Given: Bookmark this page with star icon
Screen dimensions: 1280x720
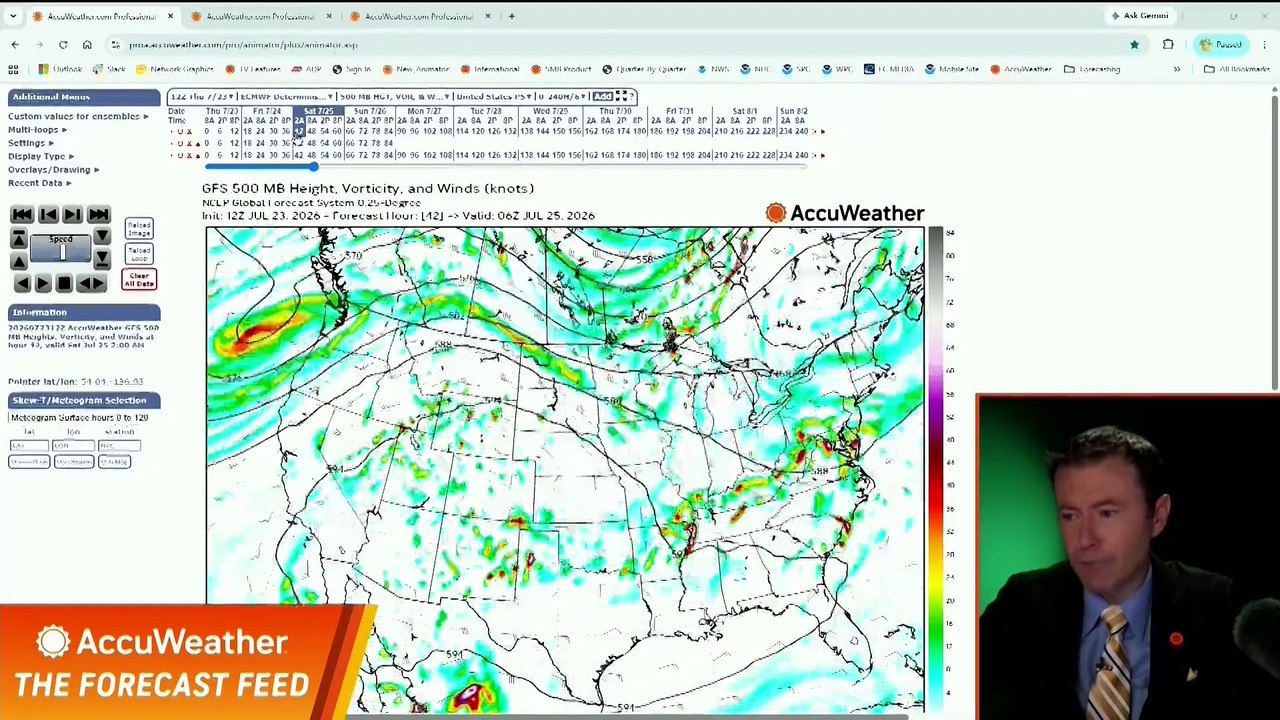Looking at the screenshot, I should [1134, 45].
